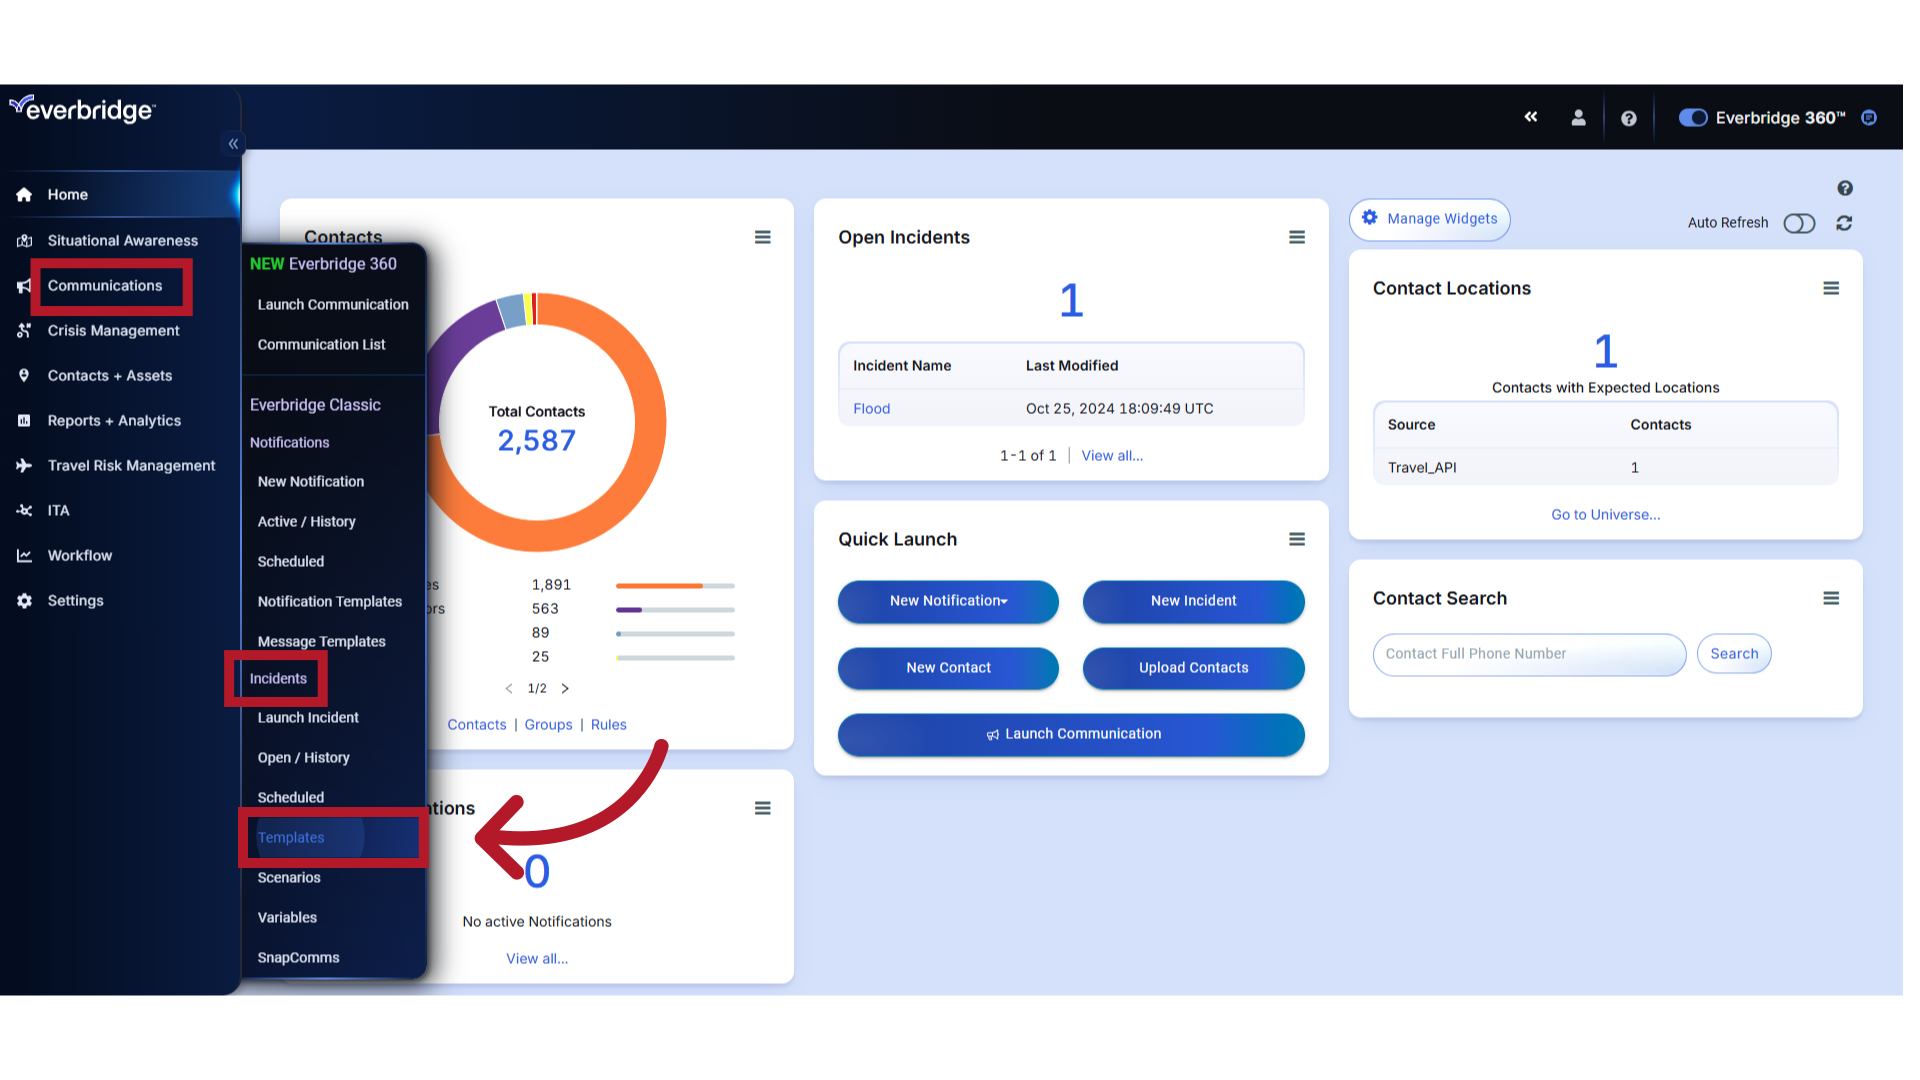This screenshot has height=1080, width=1920.
Task: Click View all in Notifications widget
Action: pos(537,959)
